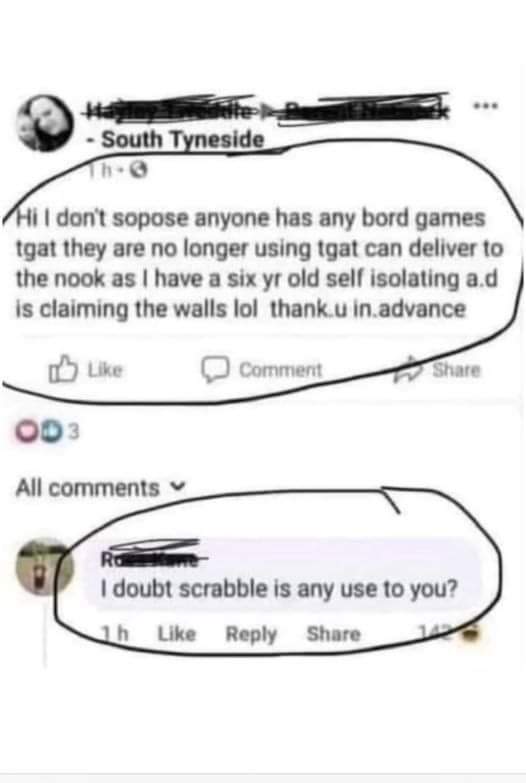Open the commenter's profile picture

pos(43,568)
